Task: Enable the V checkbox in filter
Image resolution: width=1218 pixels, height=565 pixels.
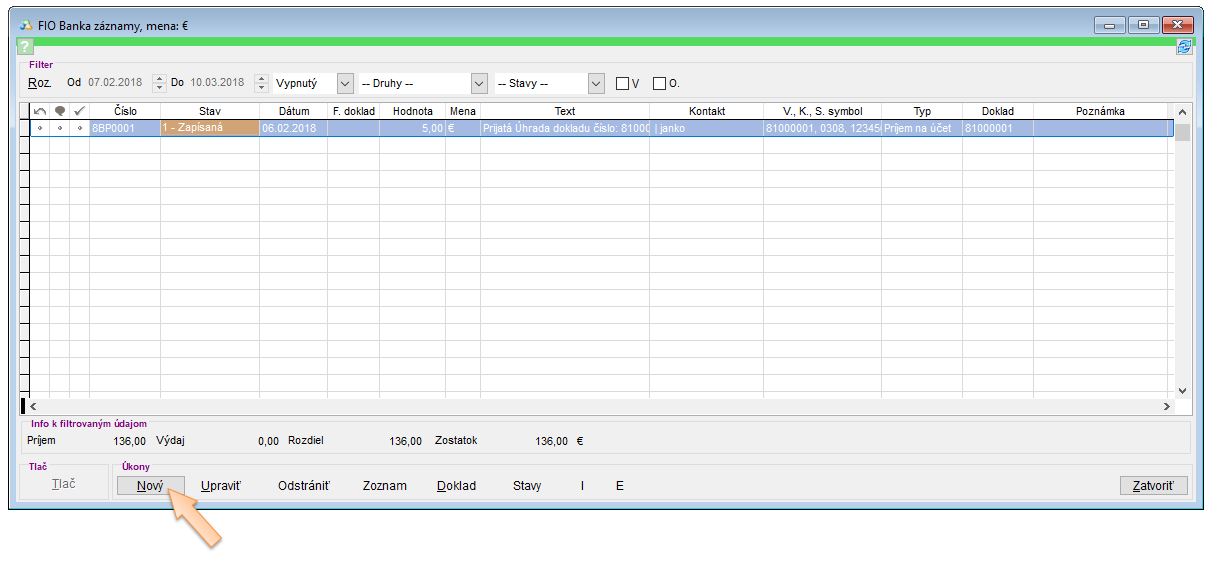Action: click(x=622, y=84)
